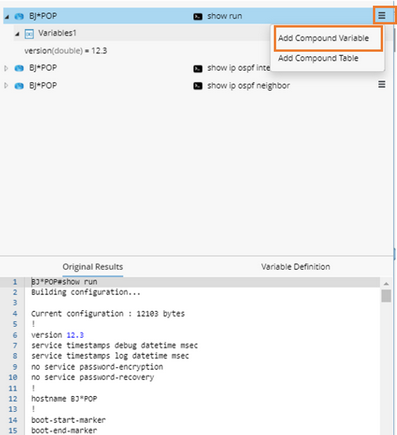Open hamburger menu on show run row
This screenshot has height=435, width=397.
tap(382, 15)
